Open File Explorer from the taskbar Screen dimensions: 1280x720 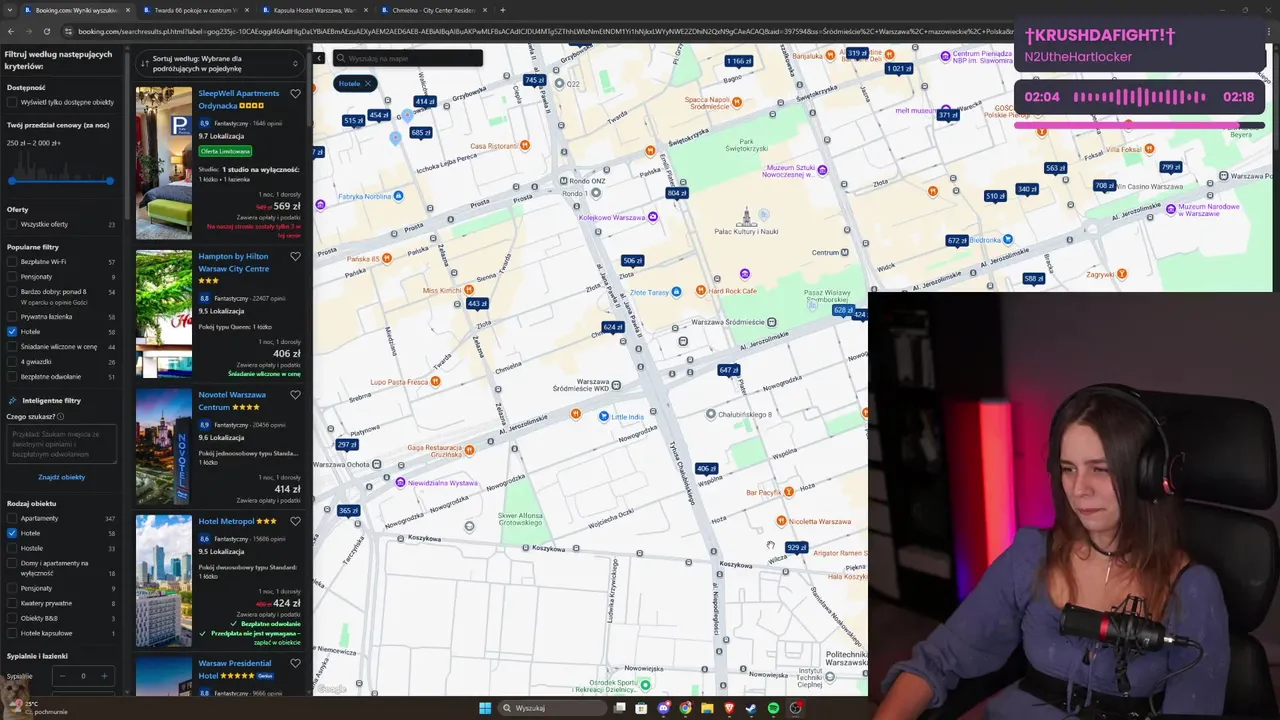coord(707,708)
